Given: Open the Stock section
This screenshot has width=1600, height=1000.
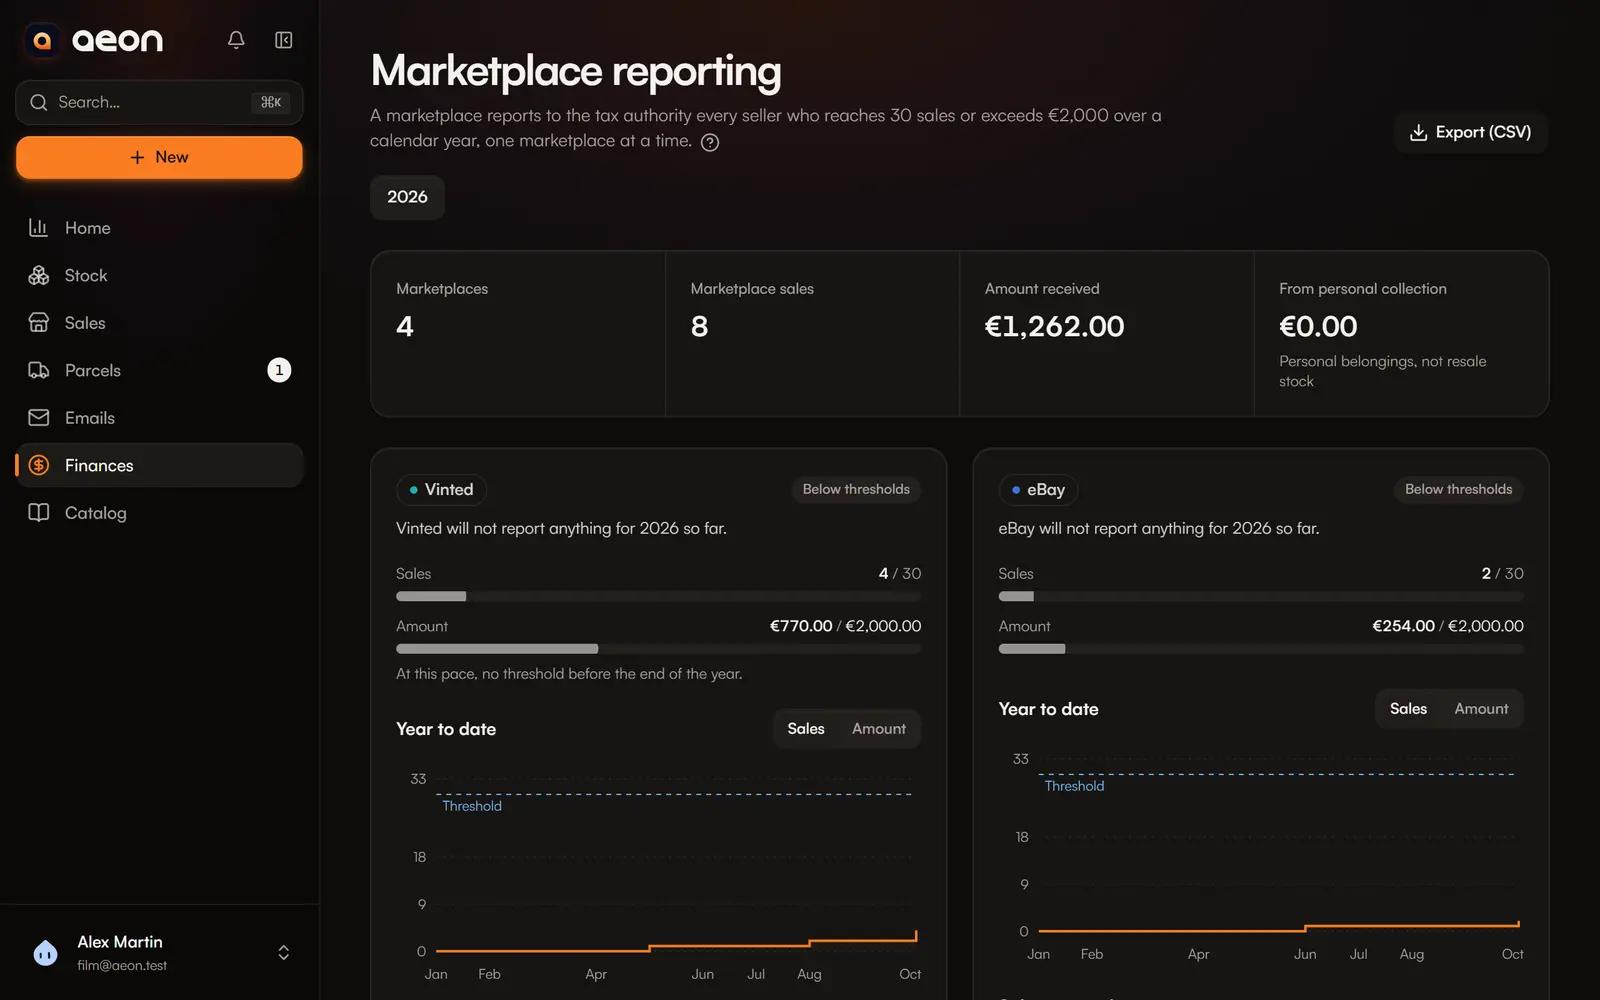Looking at the screenshot, I should (160, 275).
